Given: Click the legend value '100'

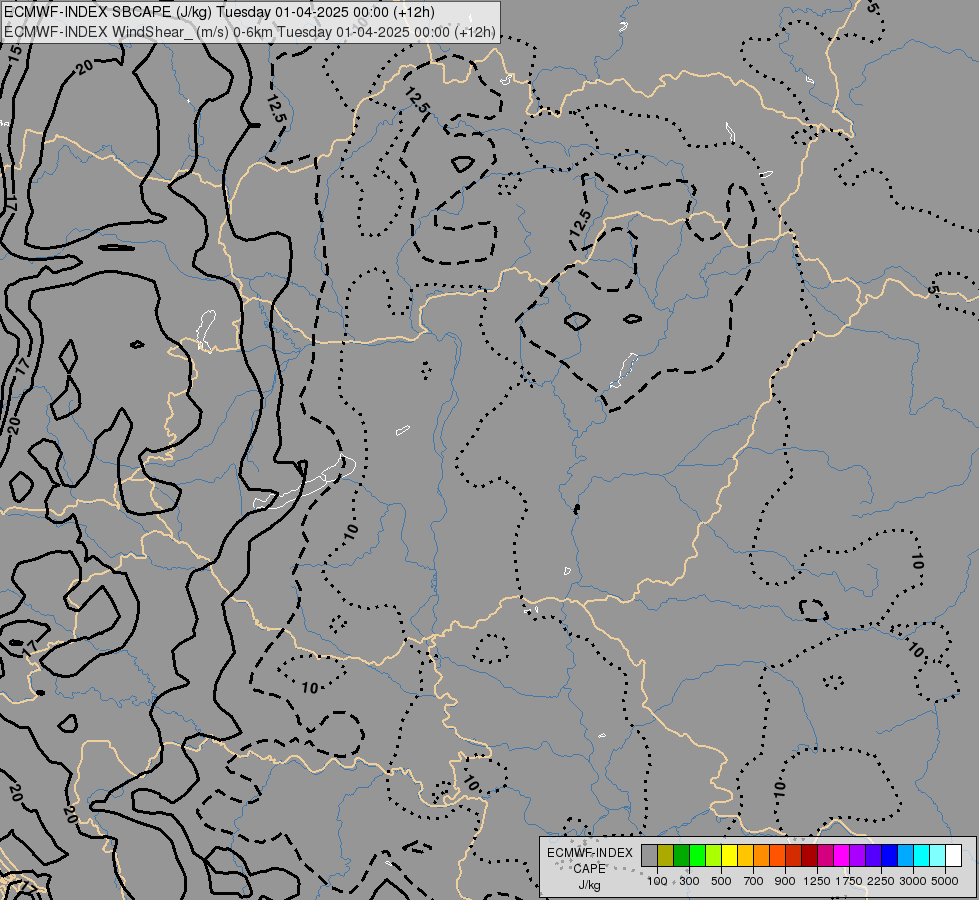Looking at the screenshot, I should click(x=657, y=881).
